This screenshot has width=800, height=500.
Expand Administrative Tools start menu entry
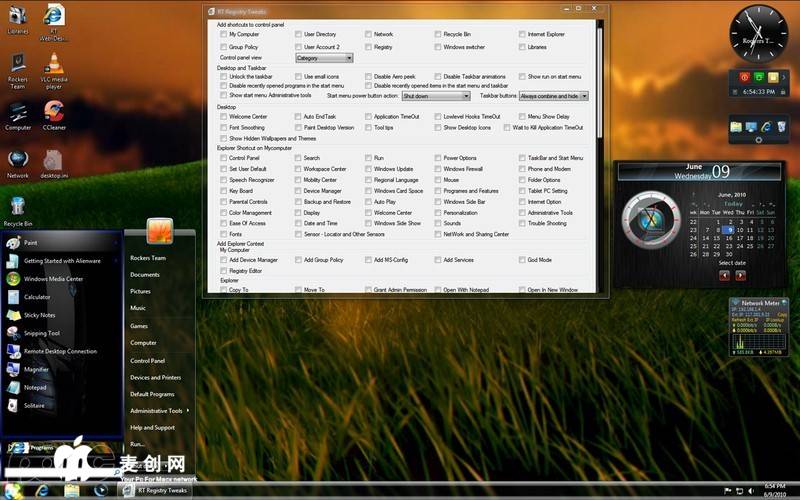158,411
